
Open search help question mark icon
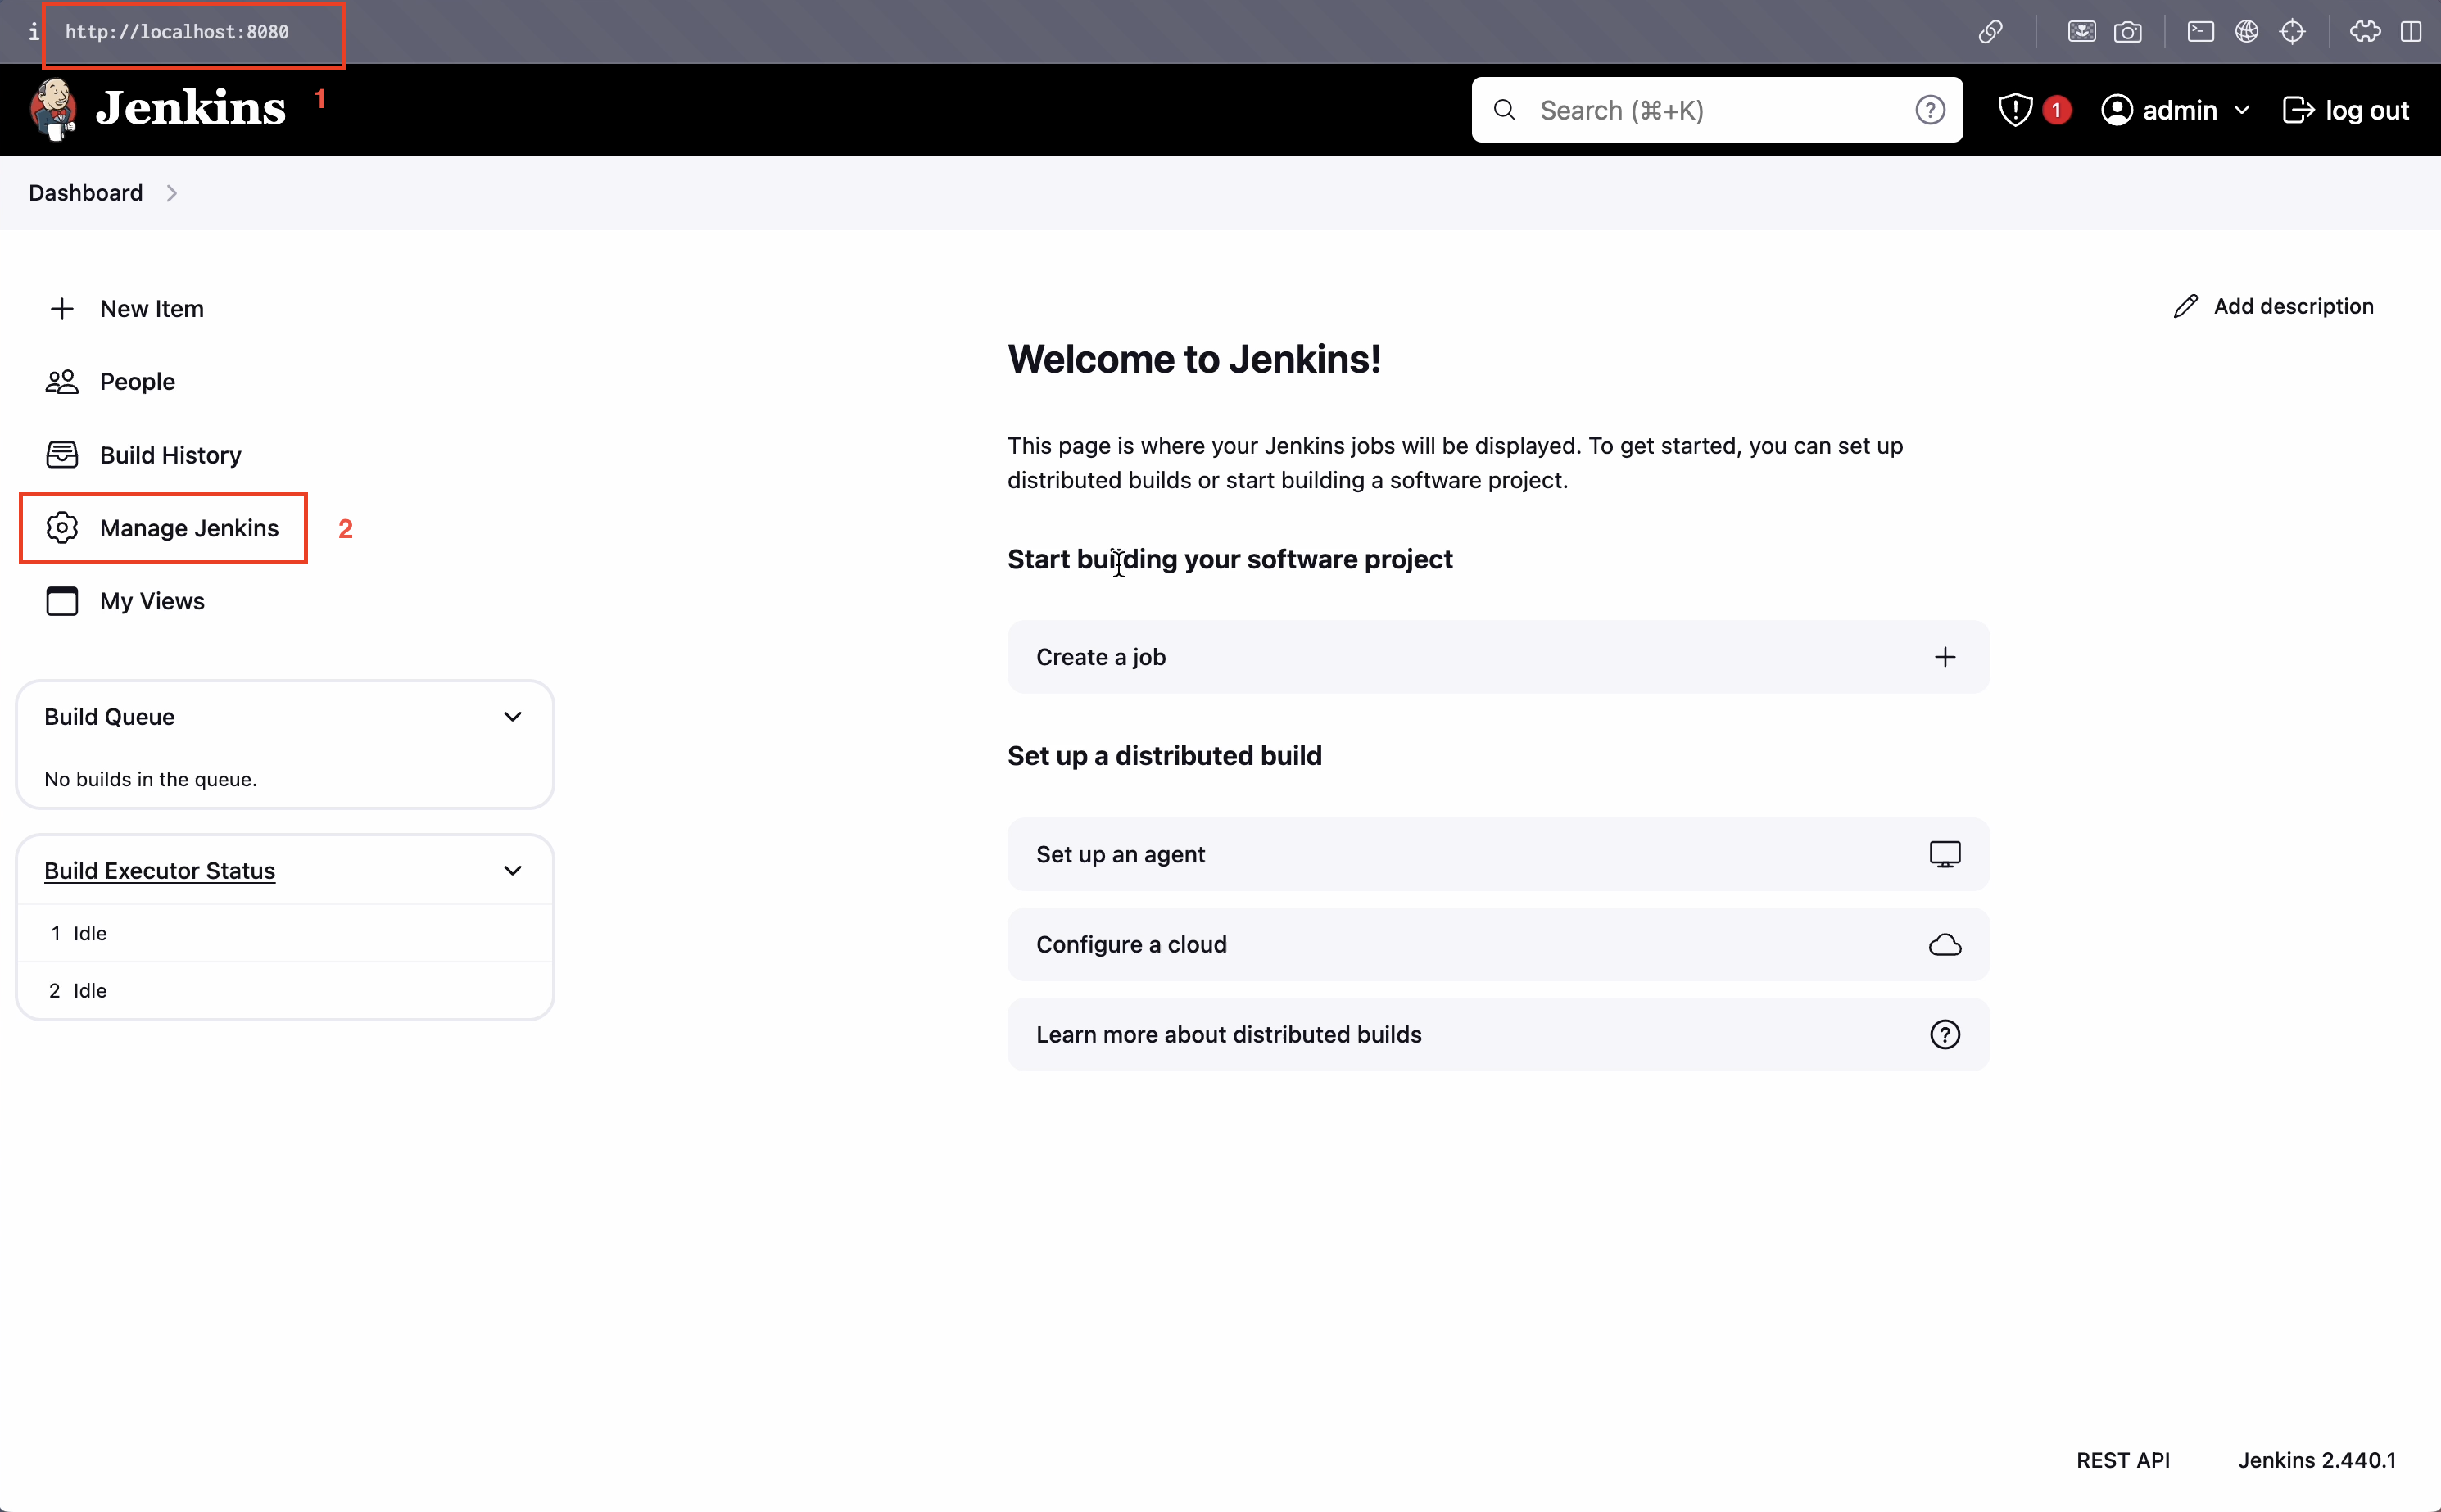[1929, 110]
